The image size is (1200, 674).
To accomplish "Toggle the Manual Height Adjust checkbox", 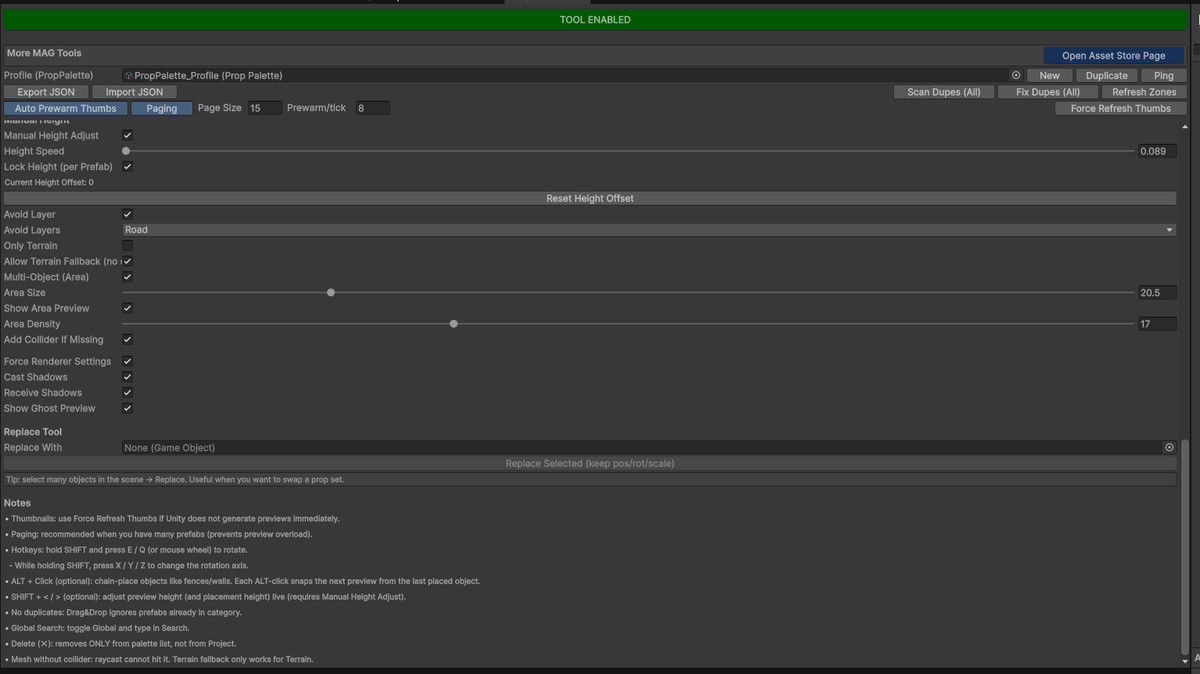I will (127, 135).
